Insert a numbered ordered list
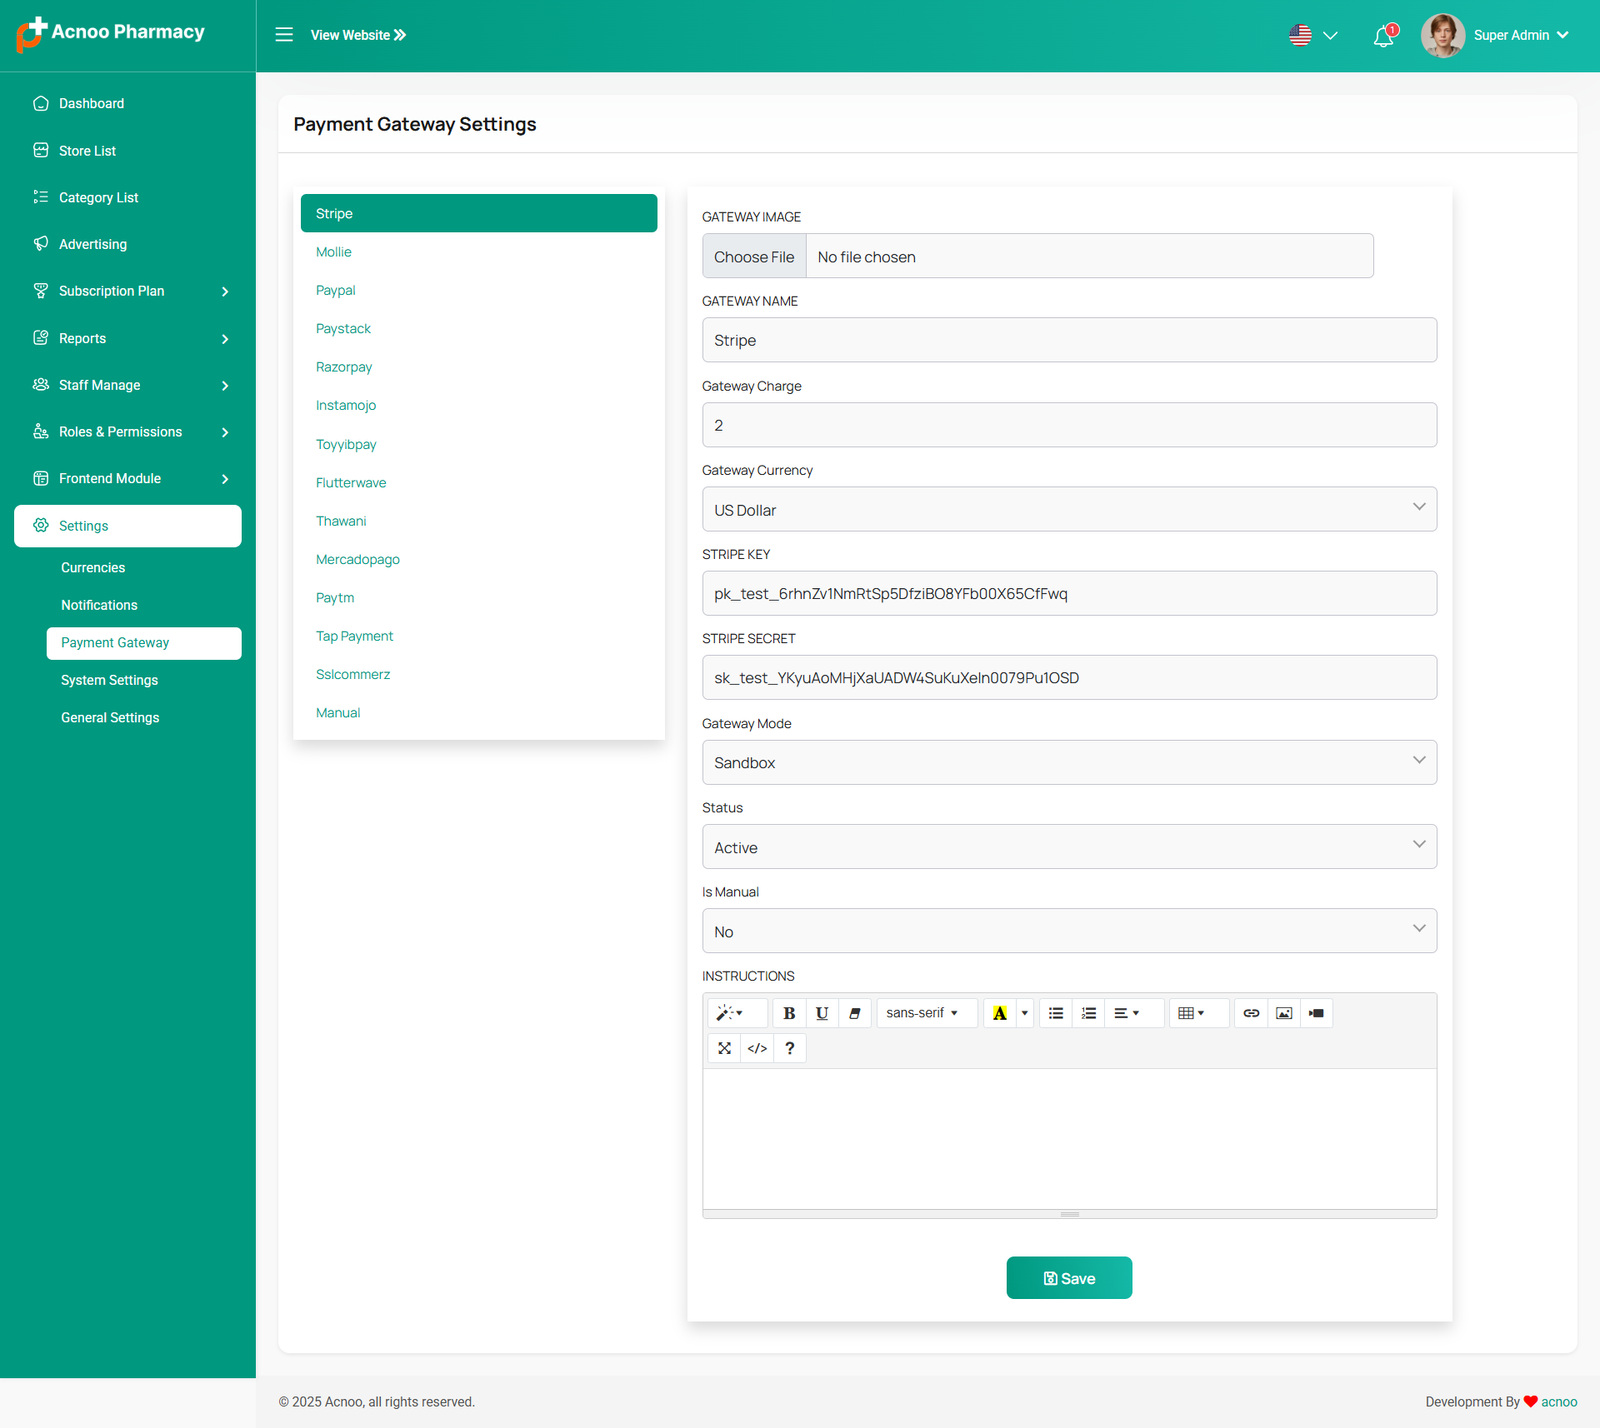Screen dimensions: 1600x1428 click(1089, 1013)
